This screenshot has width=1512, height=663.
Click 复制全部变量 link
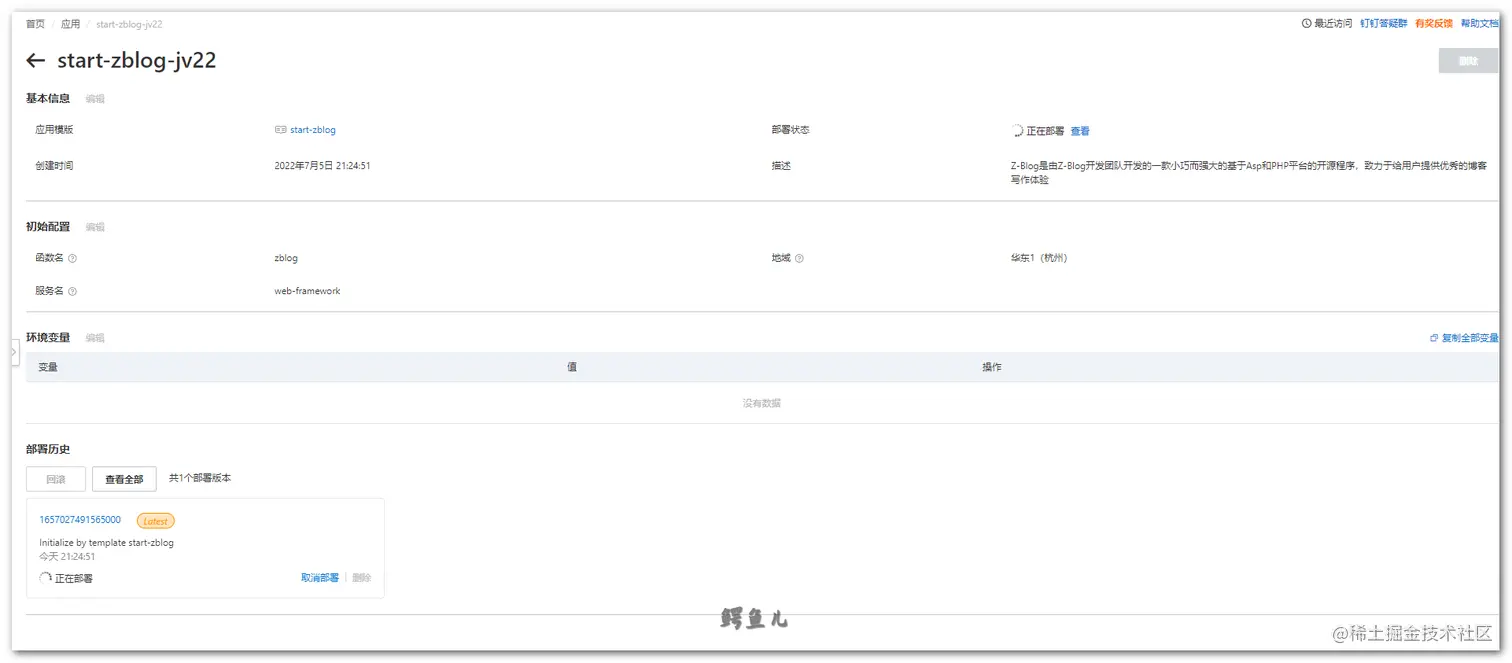[x=1470, y=338]
